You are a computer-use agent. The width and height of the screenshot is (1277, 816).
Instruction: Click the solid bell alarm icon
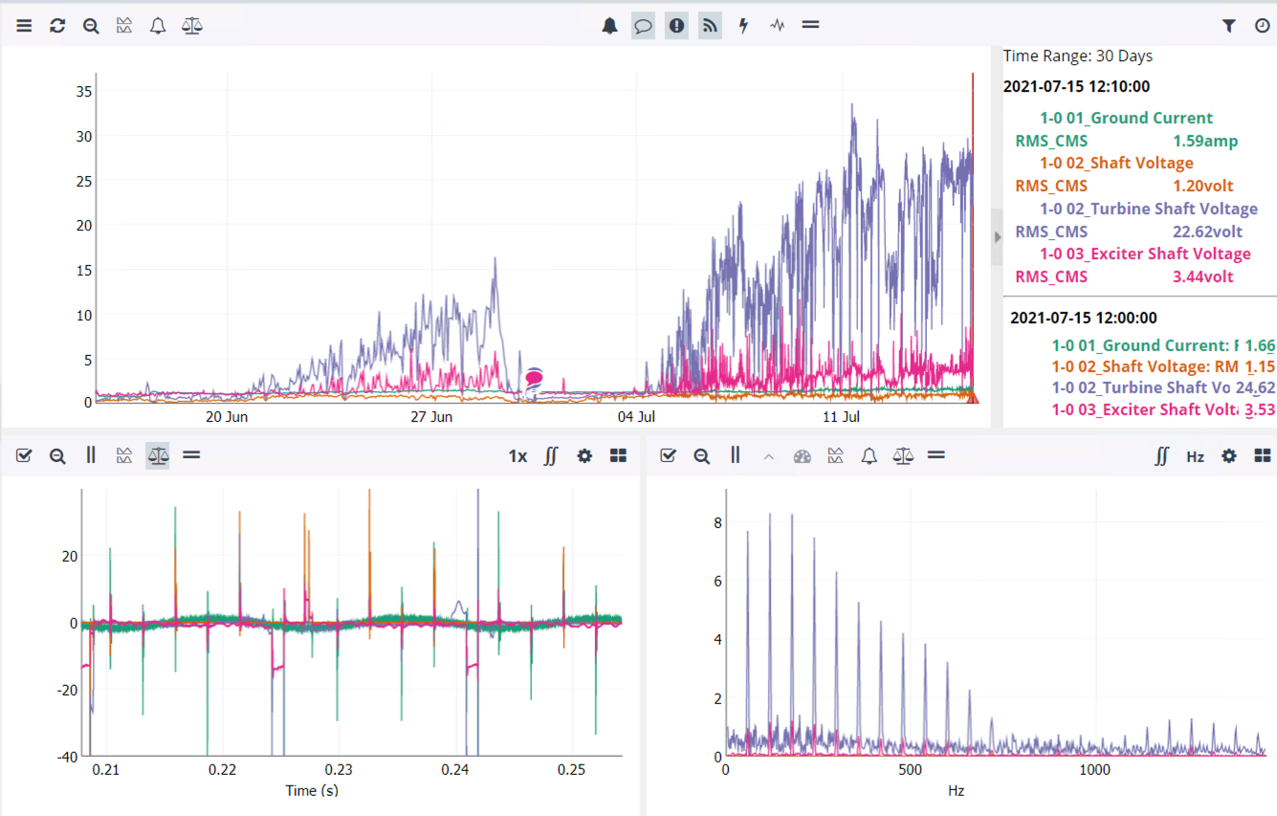click(610, 26)
